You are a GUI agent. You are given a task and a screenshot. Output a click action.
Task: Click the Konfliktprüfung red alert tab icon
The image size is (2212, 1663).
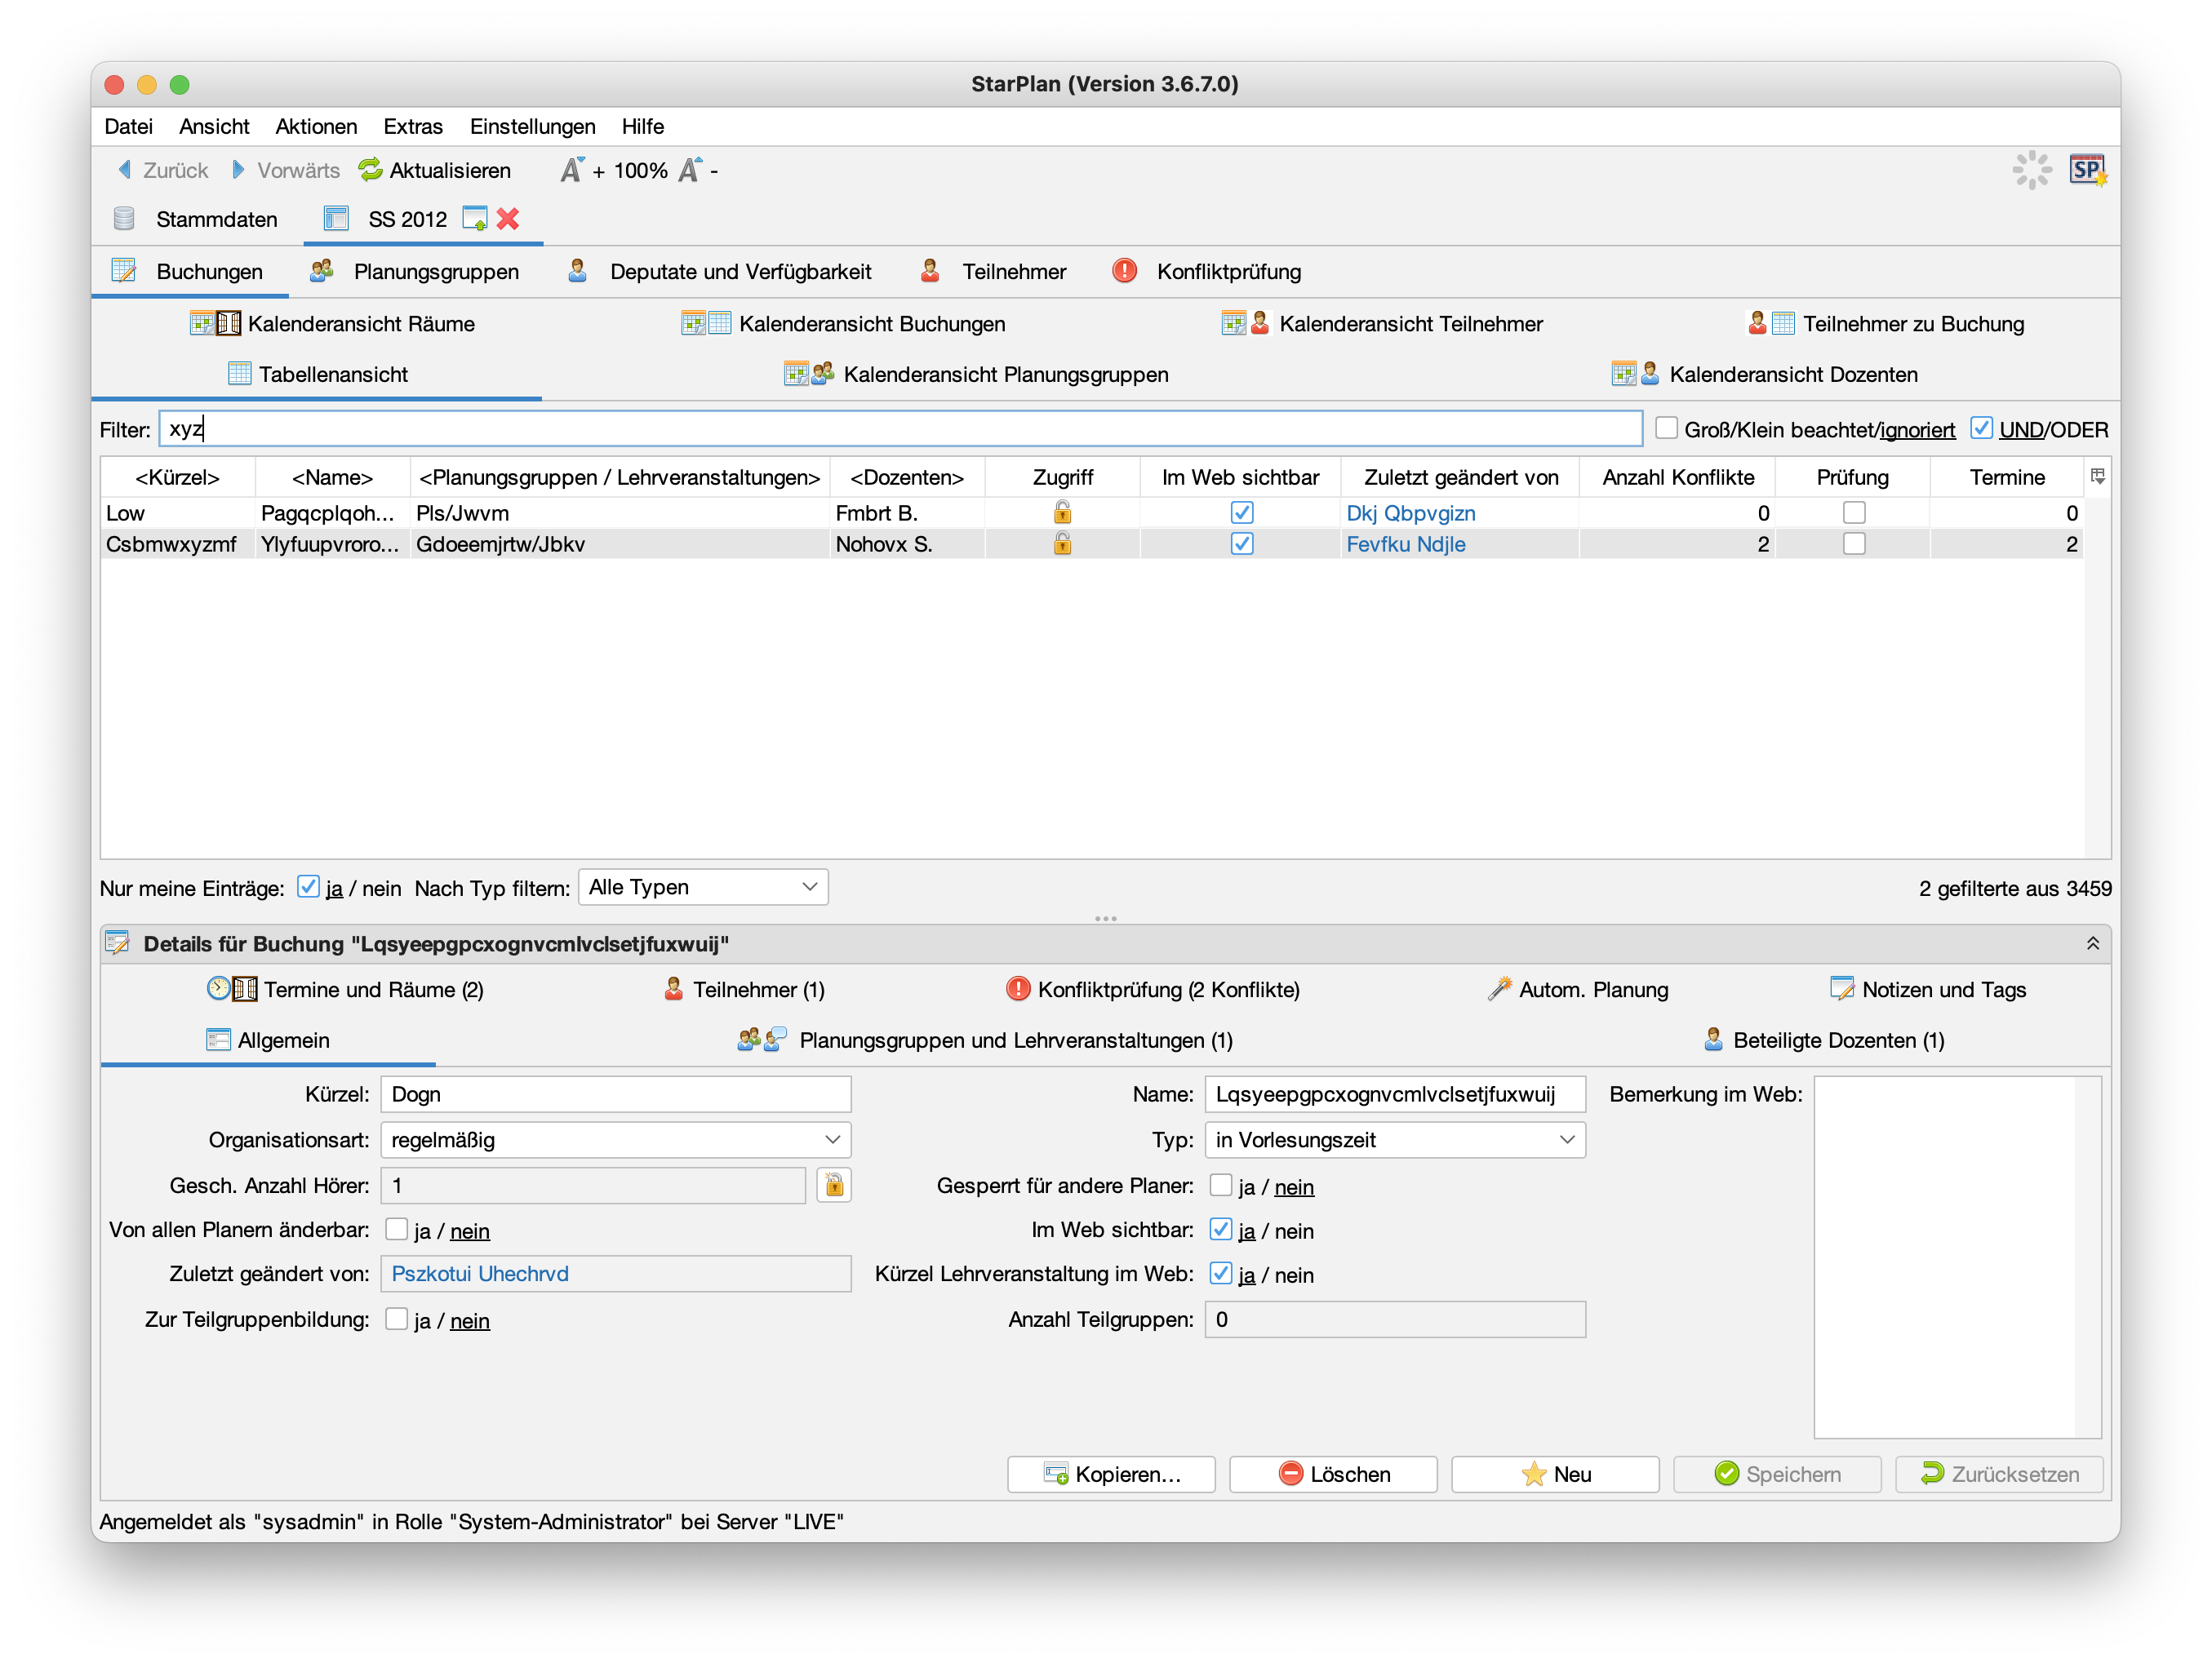(1125, 271)
